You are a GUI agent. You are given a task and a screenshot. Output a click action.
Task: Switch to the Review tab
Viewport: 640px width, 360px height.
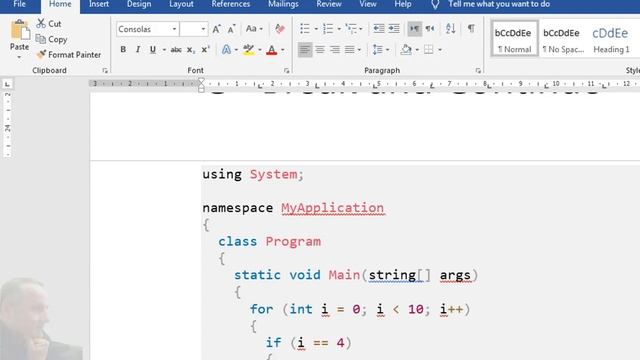tap(329, 4)
